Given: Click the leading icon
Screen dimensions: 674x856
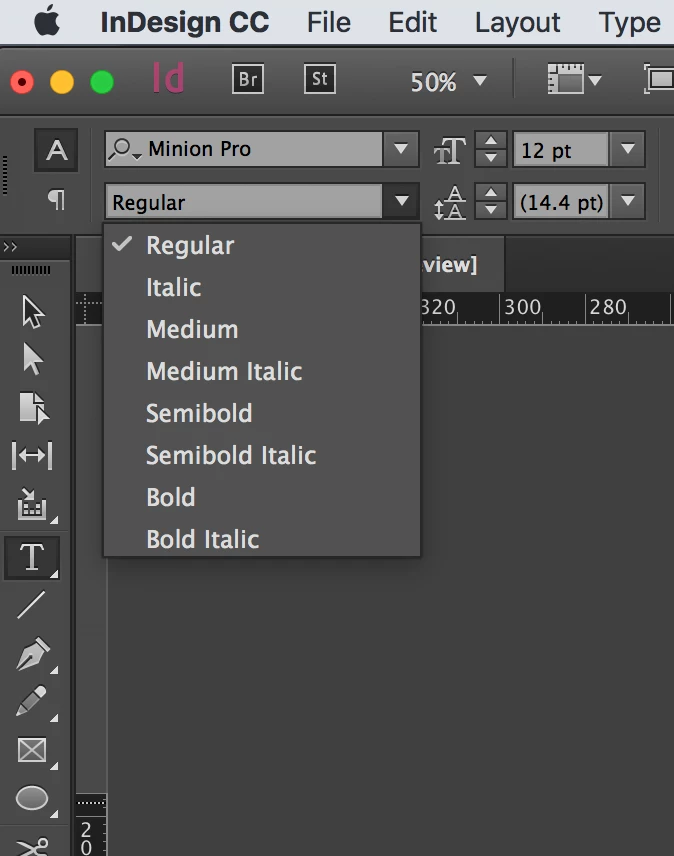Looking at the screenshot, I should [x=450, y=203].
